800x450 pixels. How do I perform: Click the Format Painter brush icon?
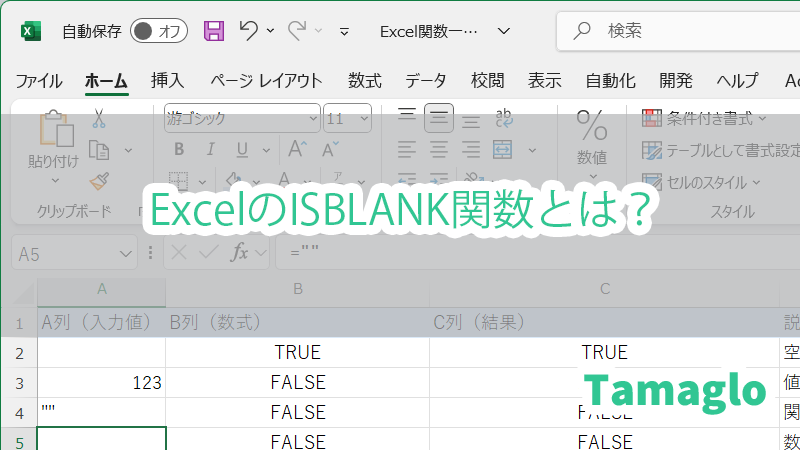click(x=98, y=181)
